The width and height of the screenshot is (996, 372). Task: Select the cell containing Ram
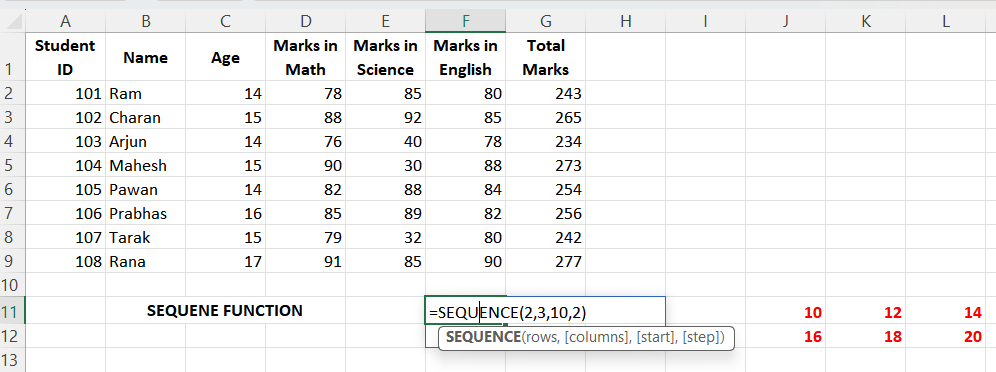click(x=145, y=93)
